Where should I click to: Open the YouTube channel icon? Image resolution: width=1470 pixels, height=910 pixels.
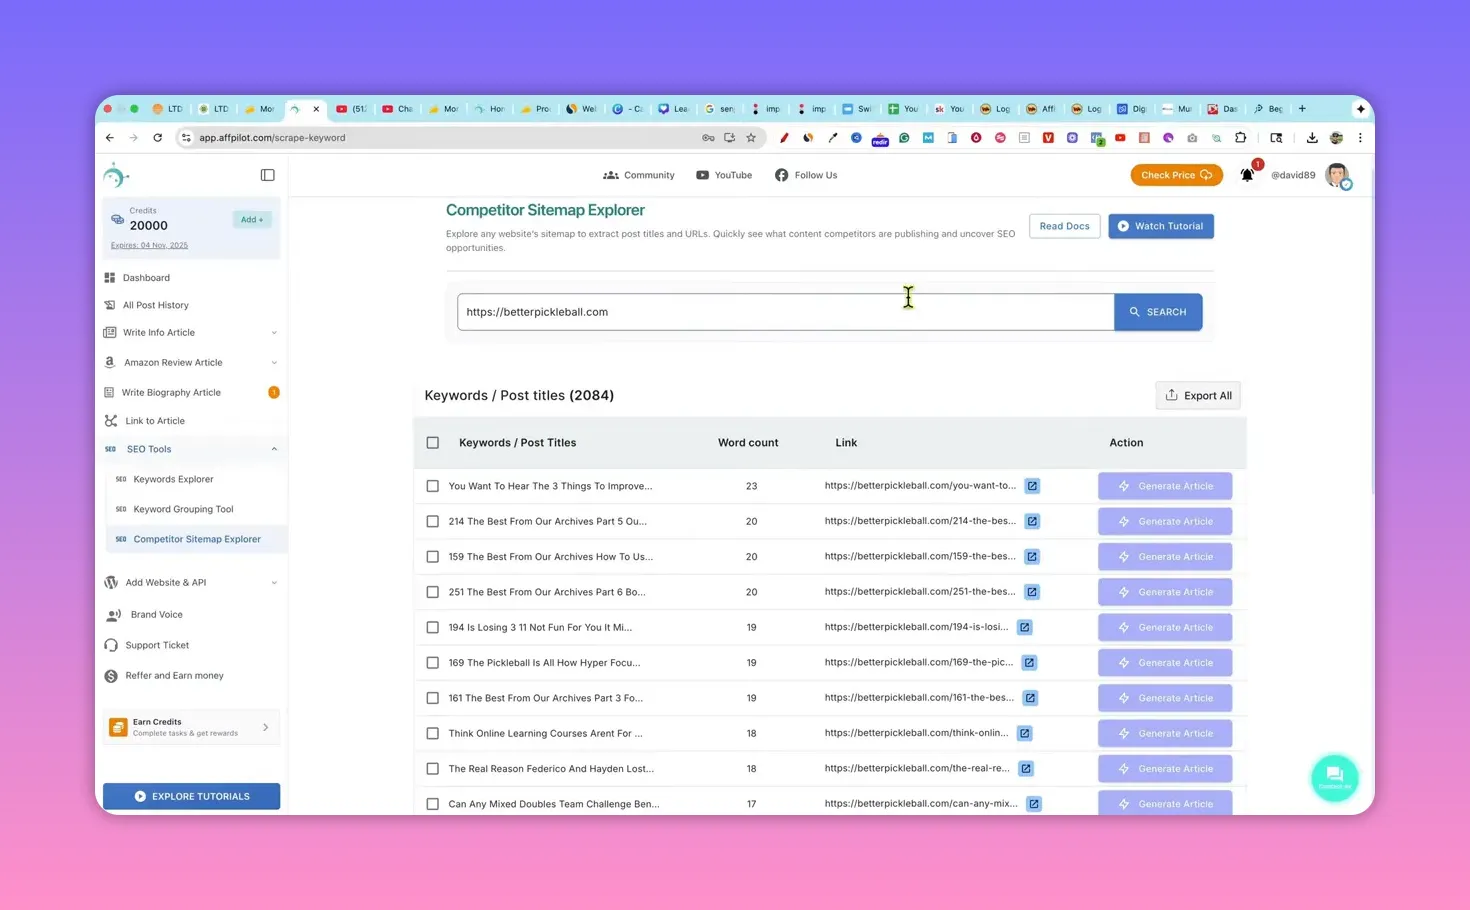pos(704,175)
